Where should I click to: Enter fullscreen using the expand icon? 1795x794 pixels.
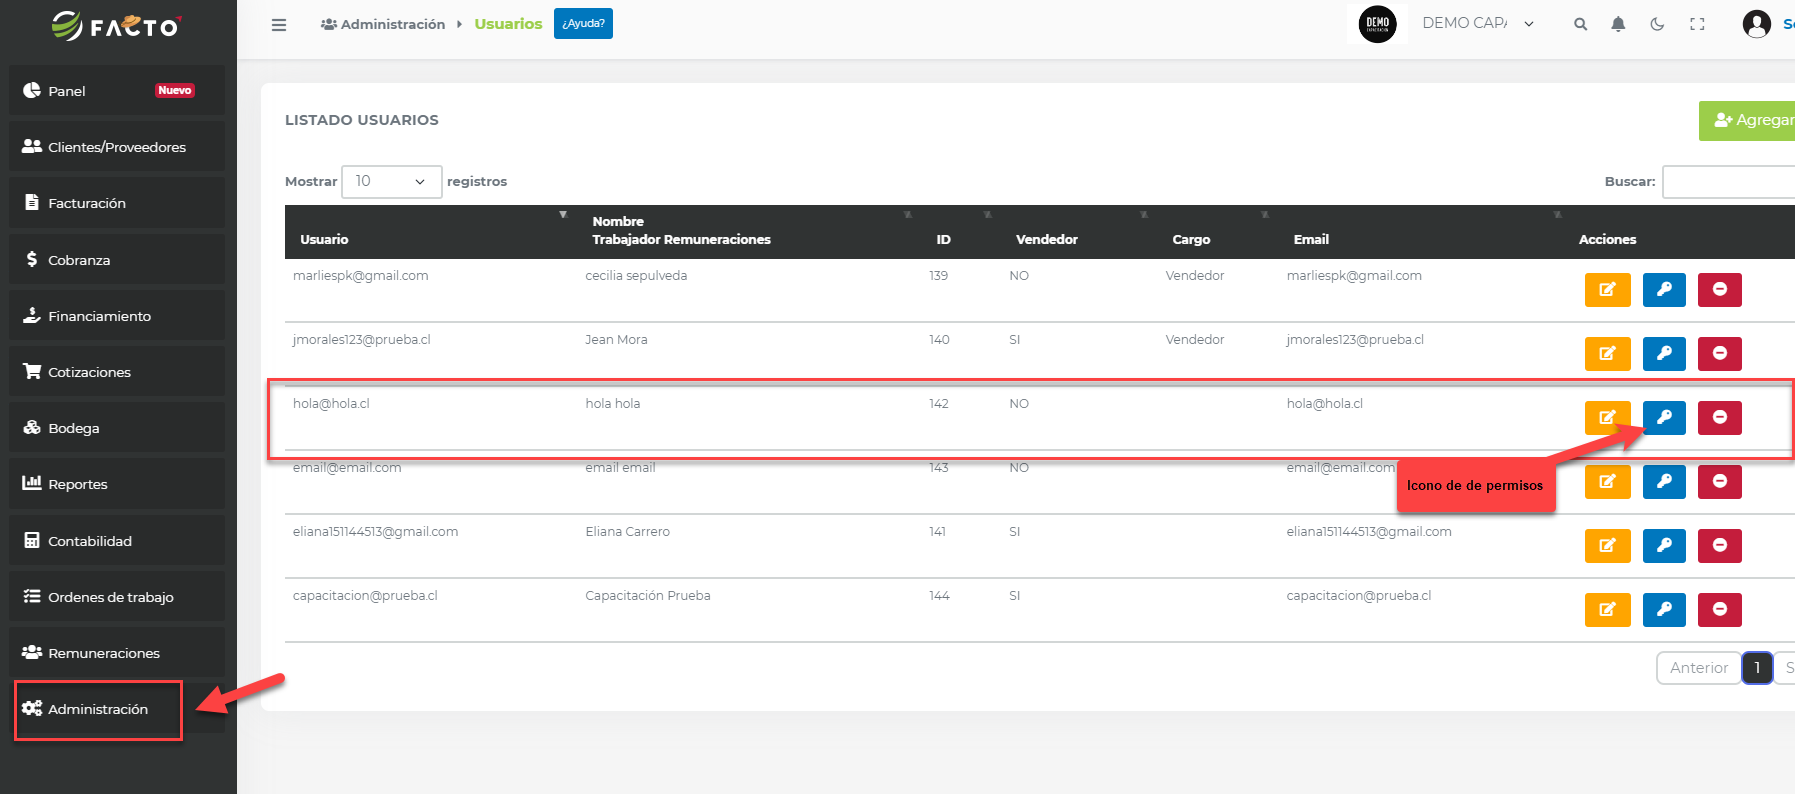[1697, 25]
